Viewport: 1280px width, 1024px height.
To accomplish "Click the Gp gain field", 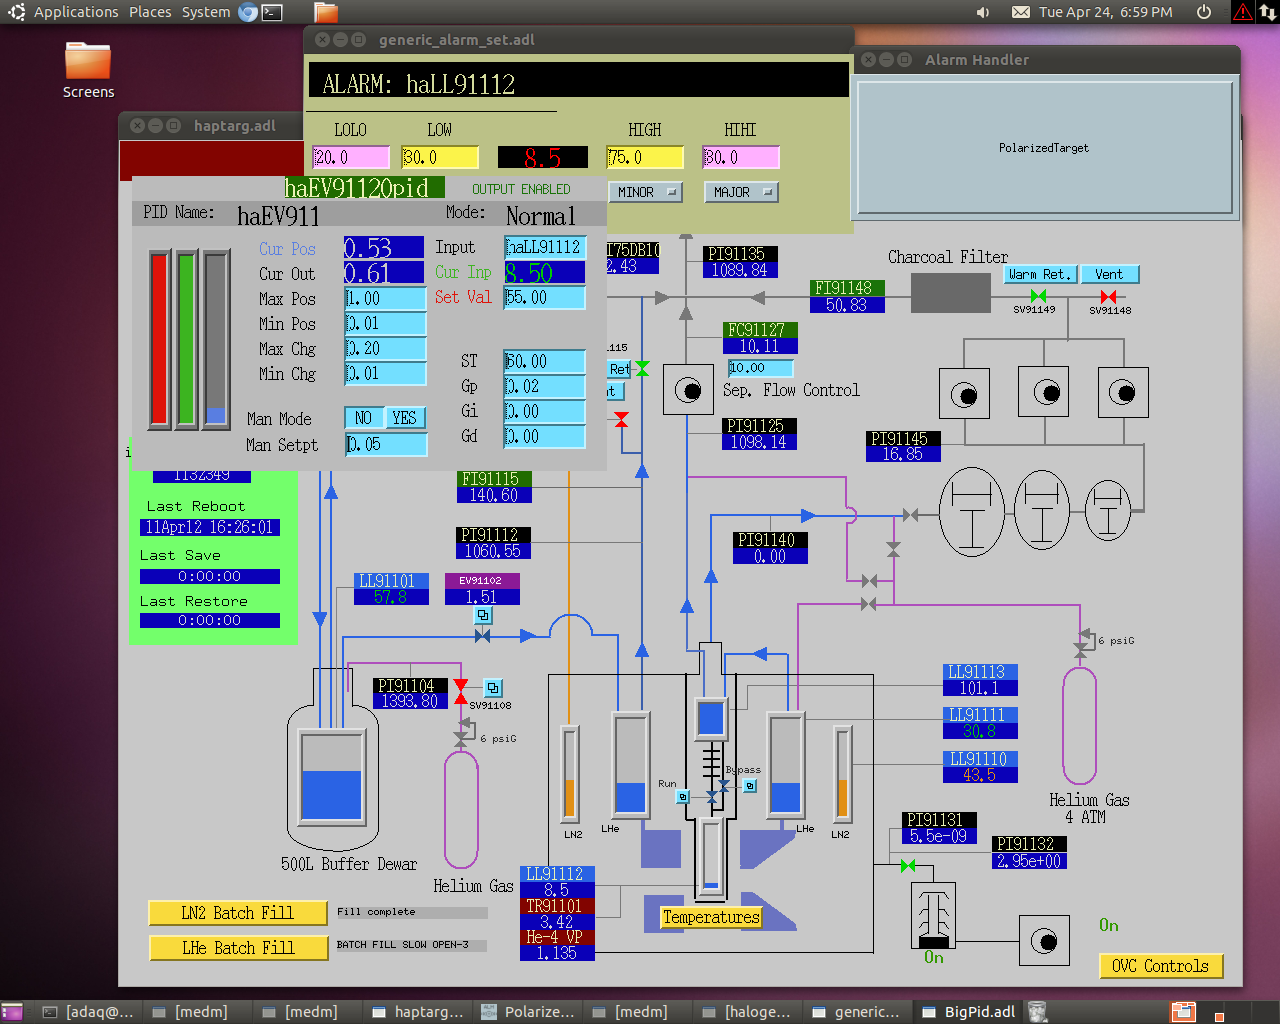I will 544,386.
